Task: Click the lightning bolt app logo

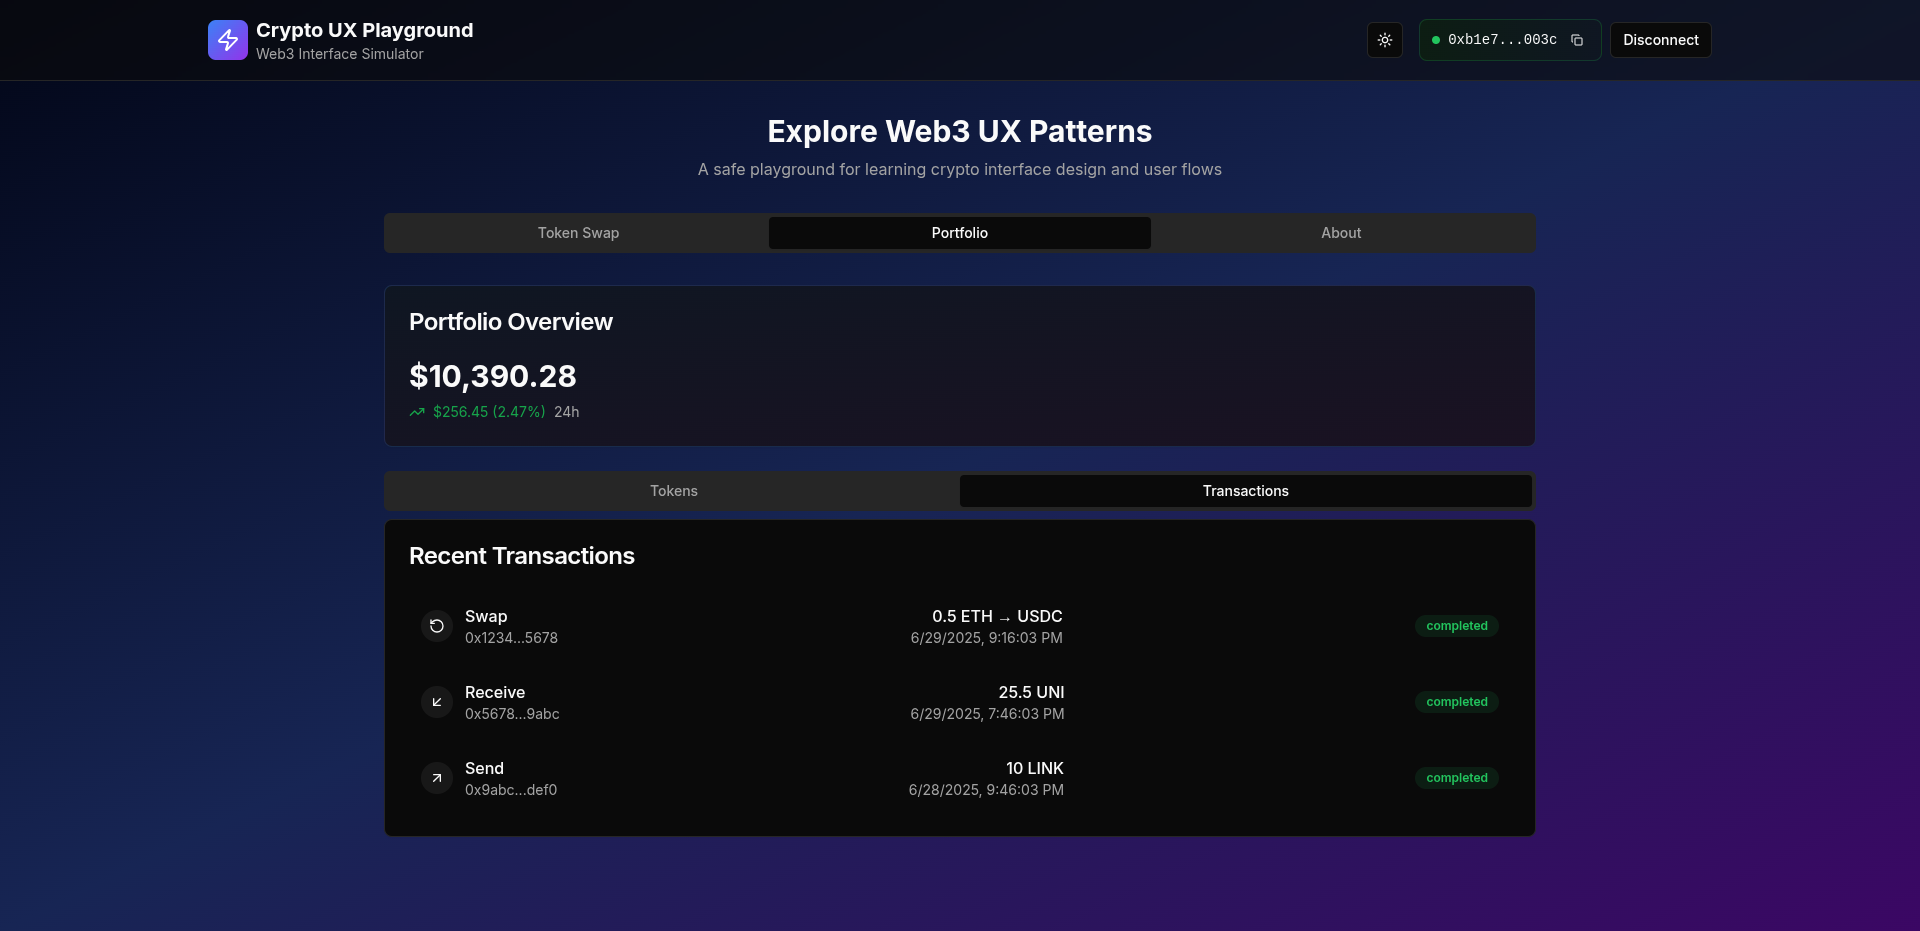Action: point(228,40)
